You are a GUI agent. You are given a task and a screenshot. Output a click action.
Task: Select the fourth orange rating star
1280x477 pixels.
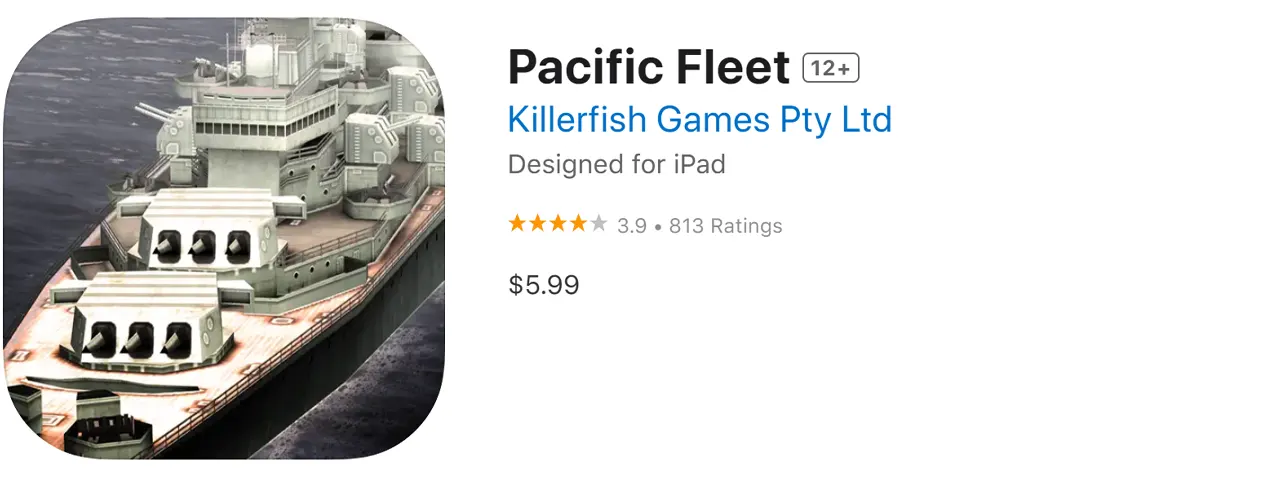[578, 224]
